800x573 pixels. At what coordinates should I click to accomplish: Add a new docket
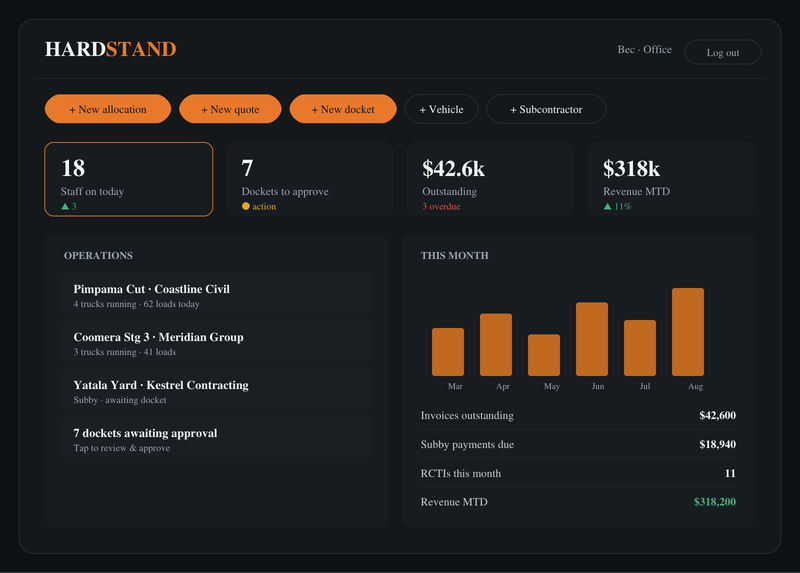pyautogui.click(x=343, y=109)
